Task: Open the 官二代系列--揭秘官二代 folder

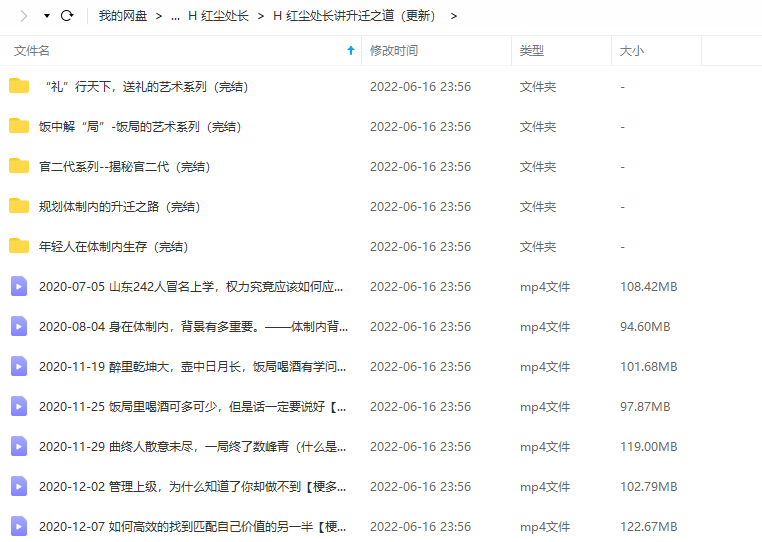Action: [x=124, y=167]
